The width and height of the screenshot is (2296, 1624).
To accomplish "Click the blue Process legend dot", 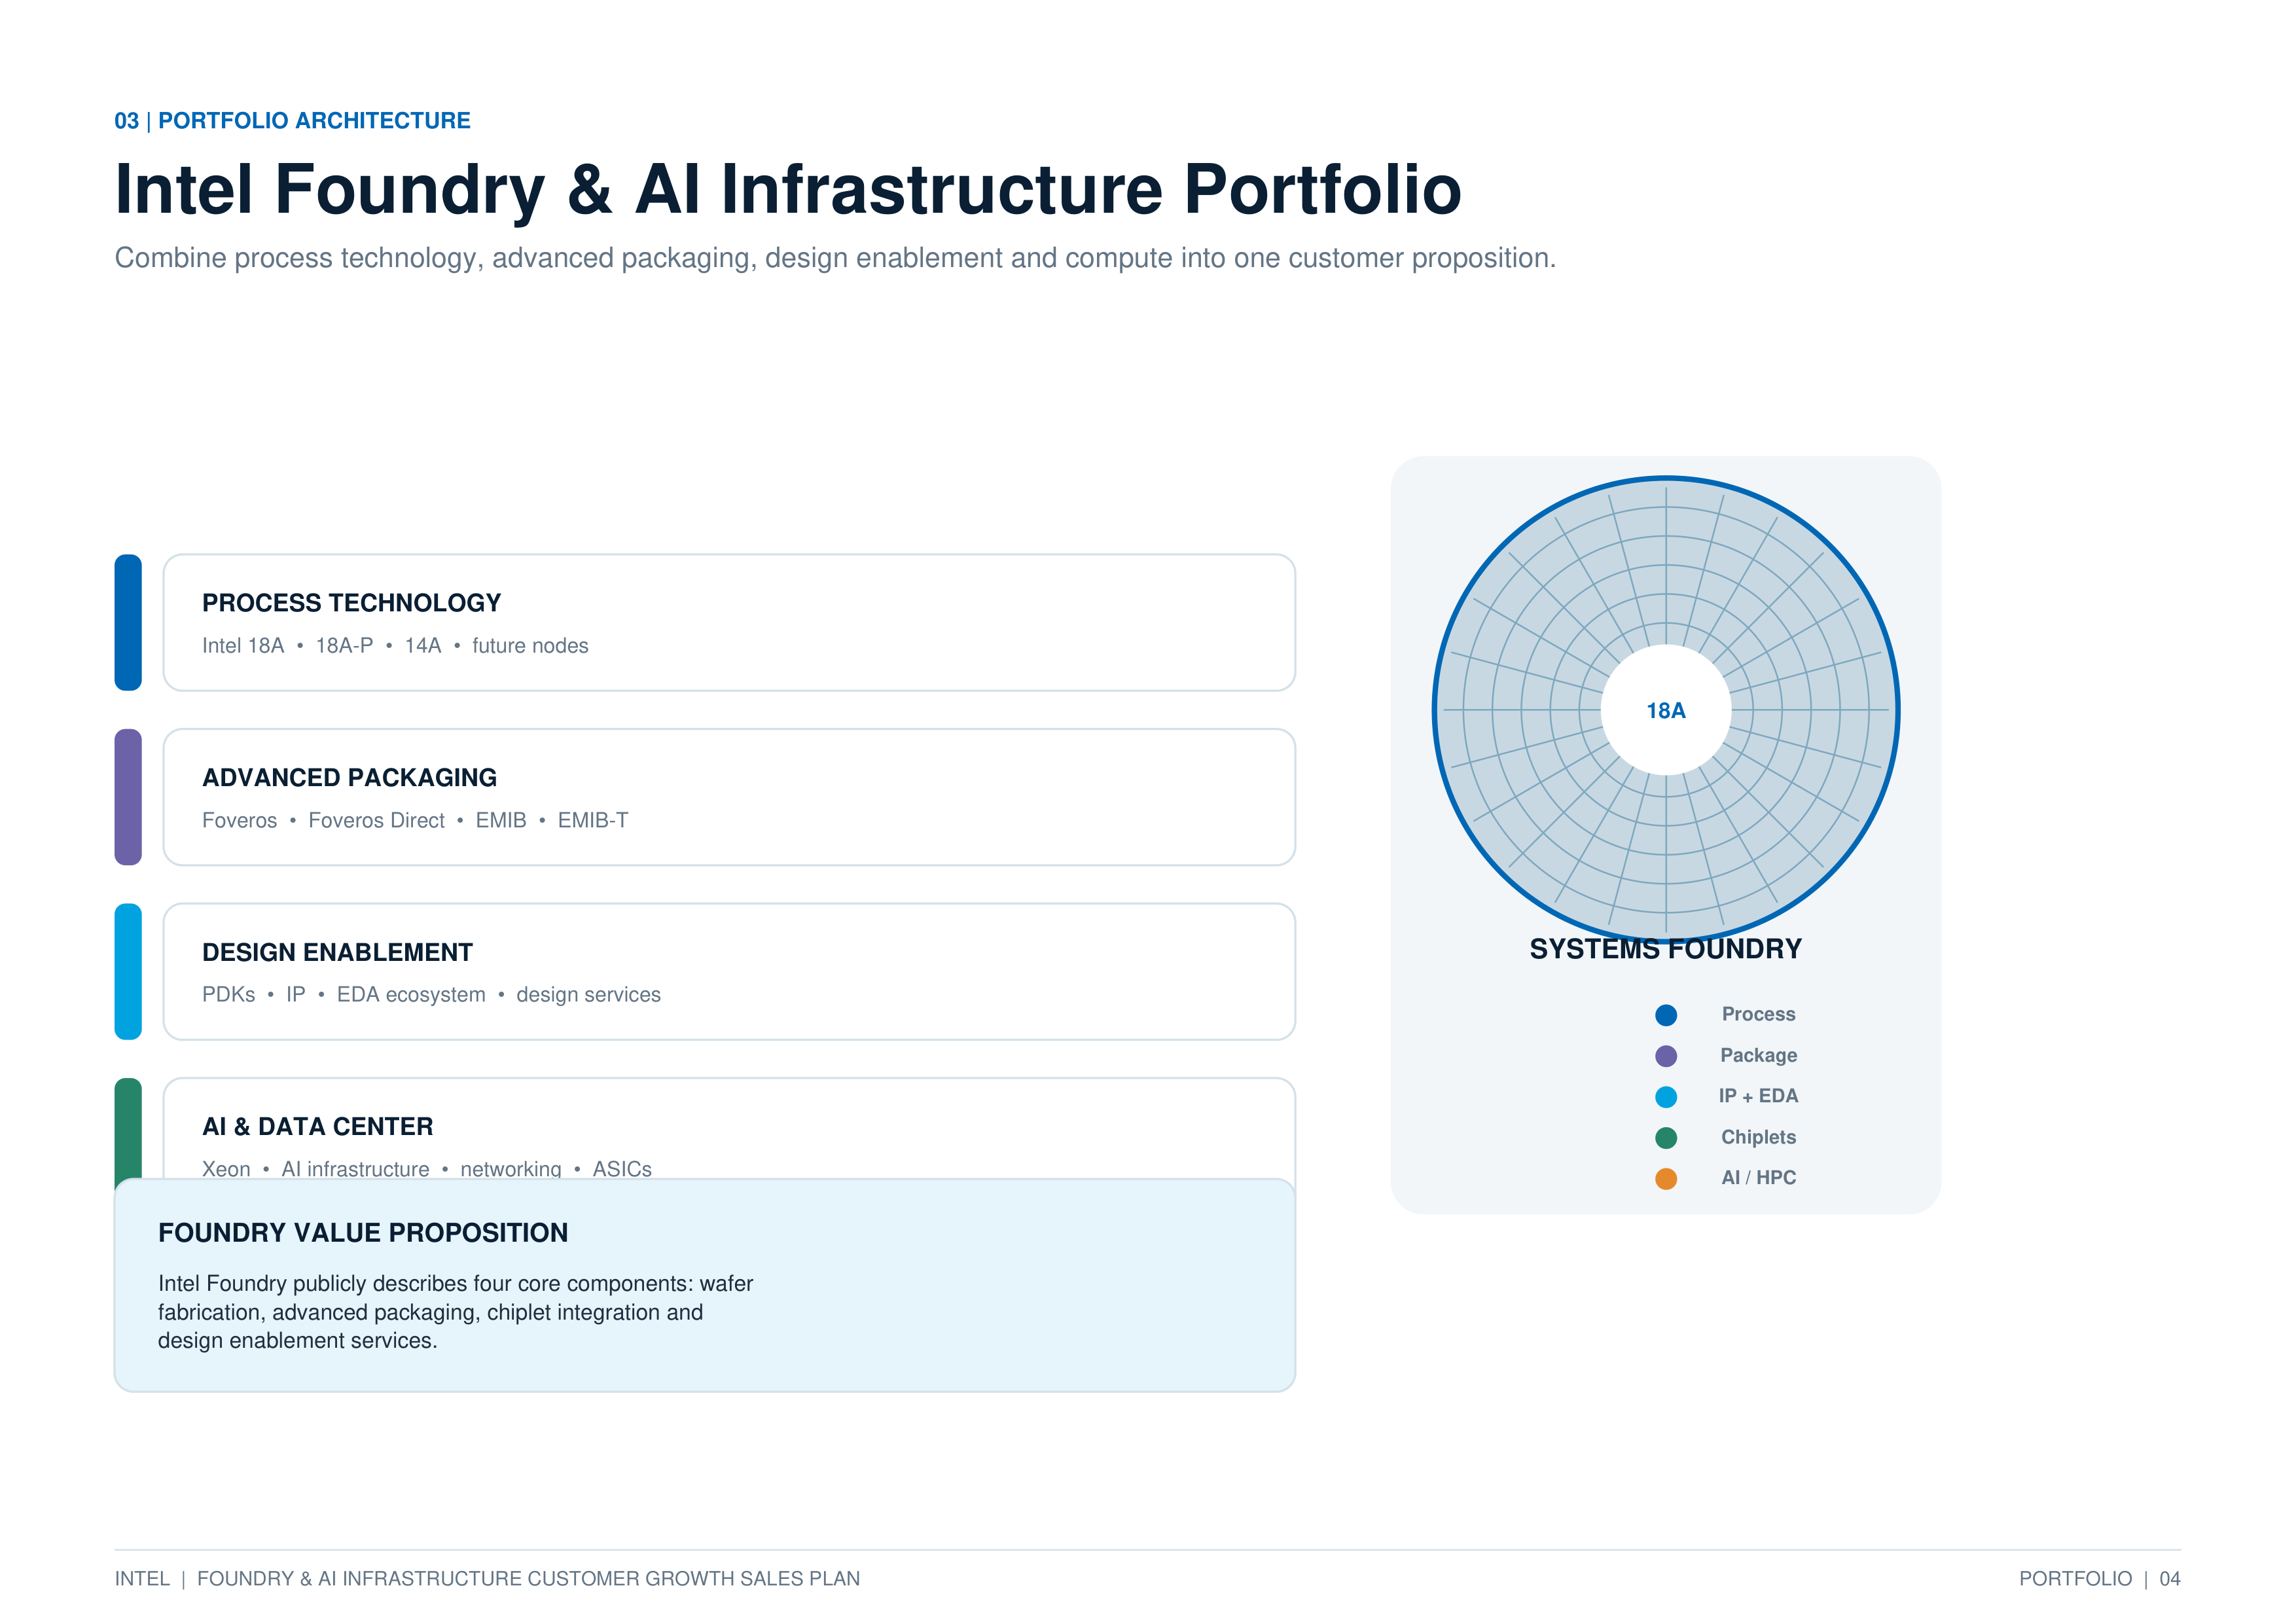I will (x=1666, y=1015).
